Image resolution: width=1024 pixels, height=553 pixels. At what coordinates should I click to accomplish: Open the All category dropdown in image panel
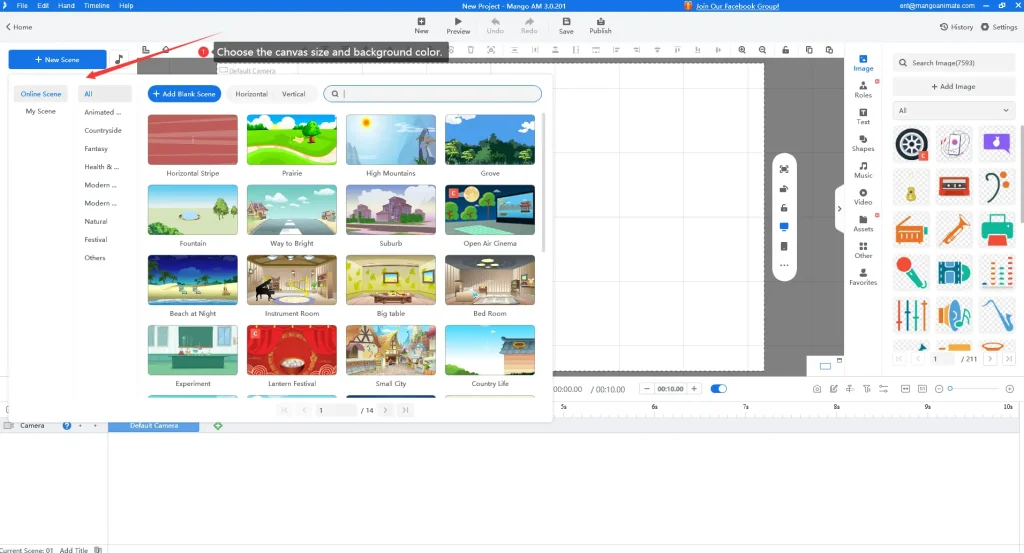pos(953,110)
